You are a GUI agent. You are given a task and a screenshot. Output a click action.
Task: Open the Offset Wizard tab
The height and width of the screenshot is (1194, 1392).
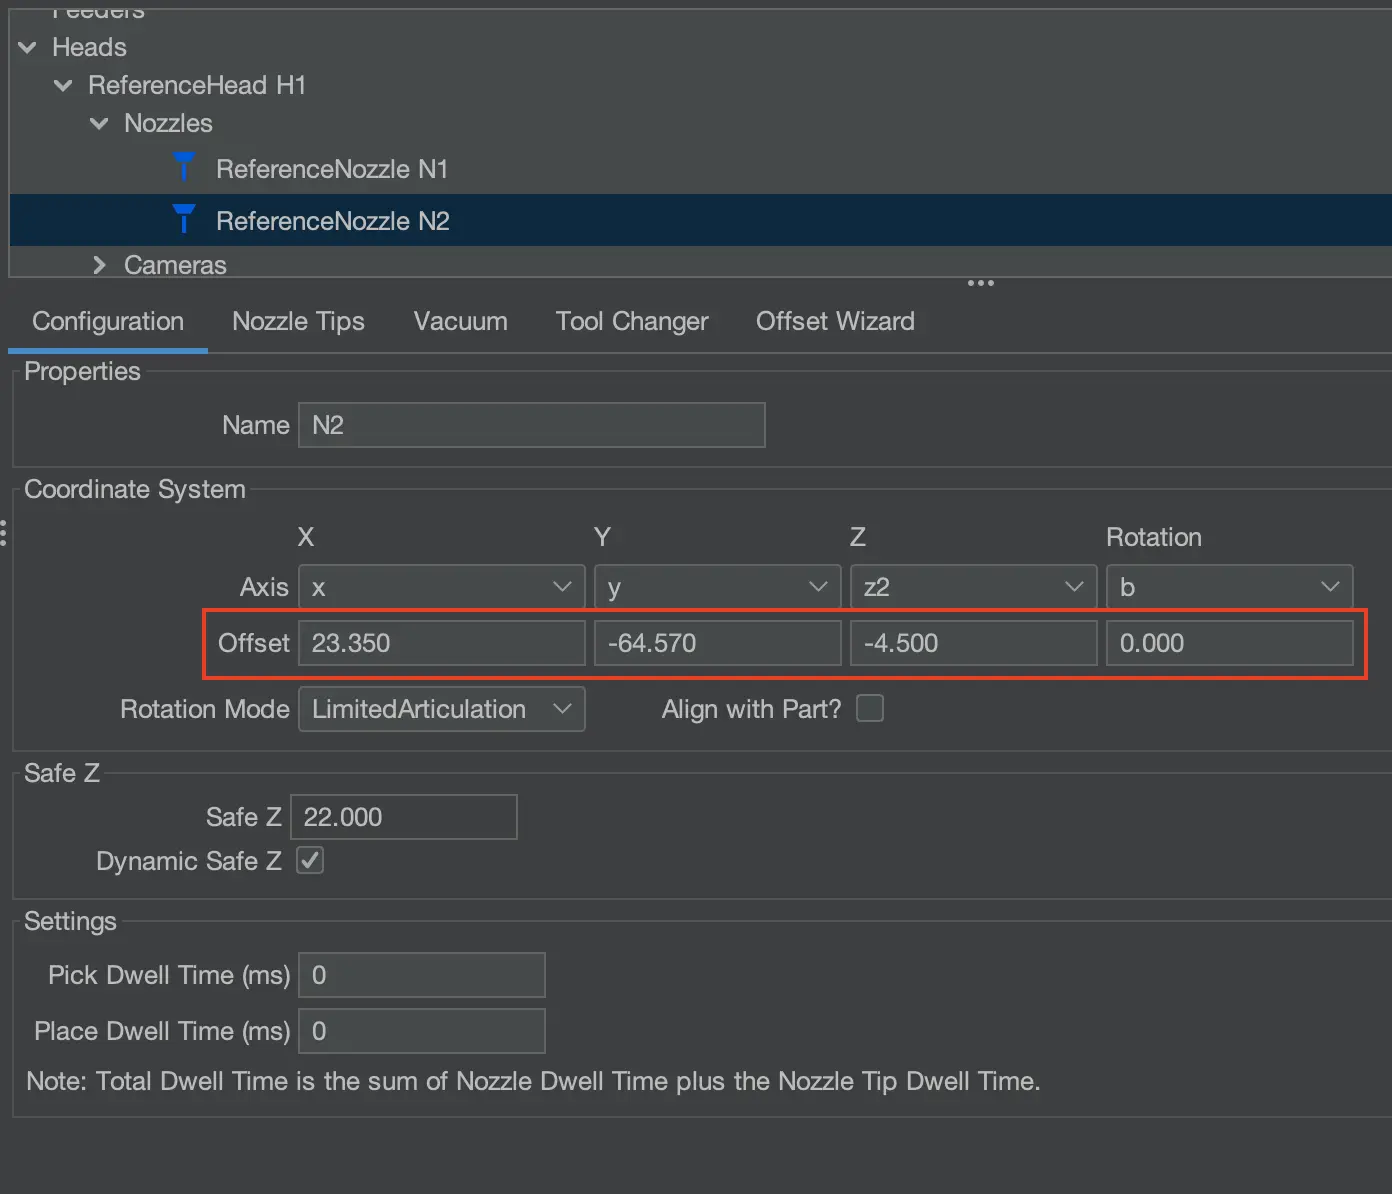click(x=835, y=321)
